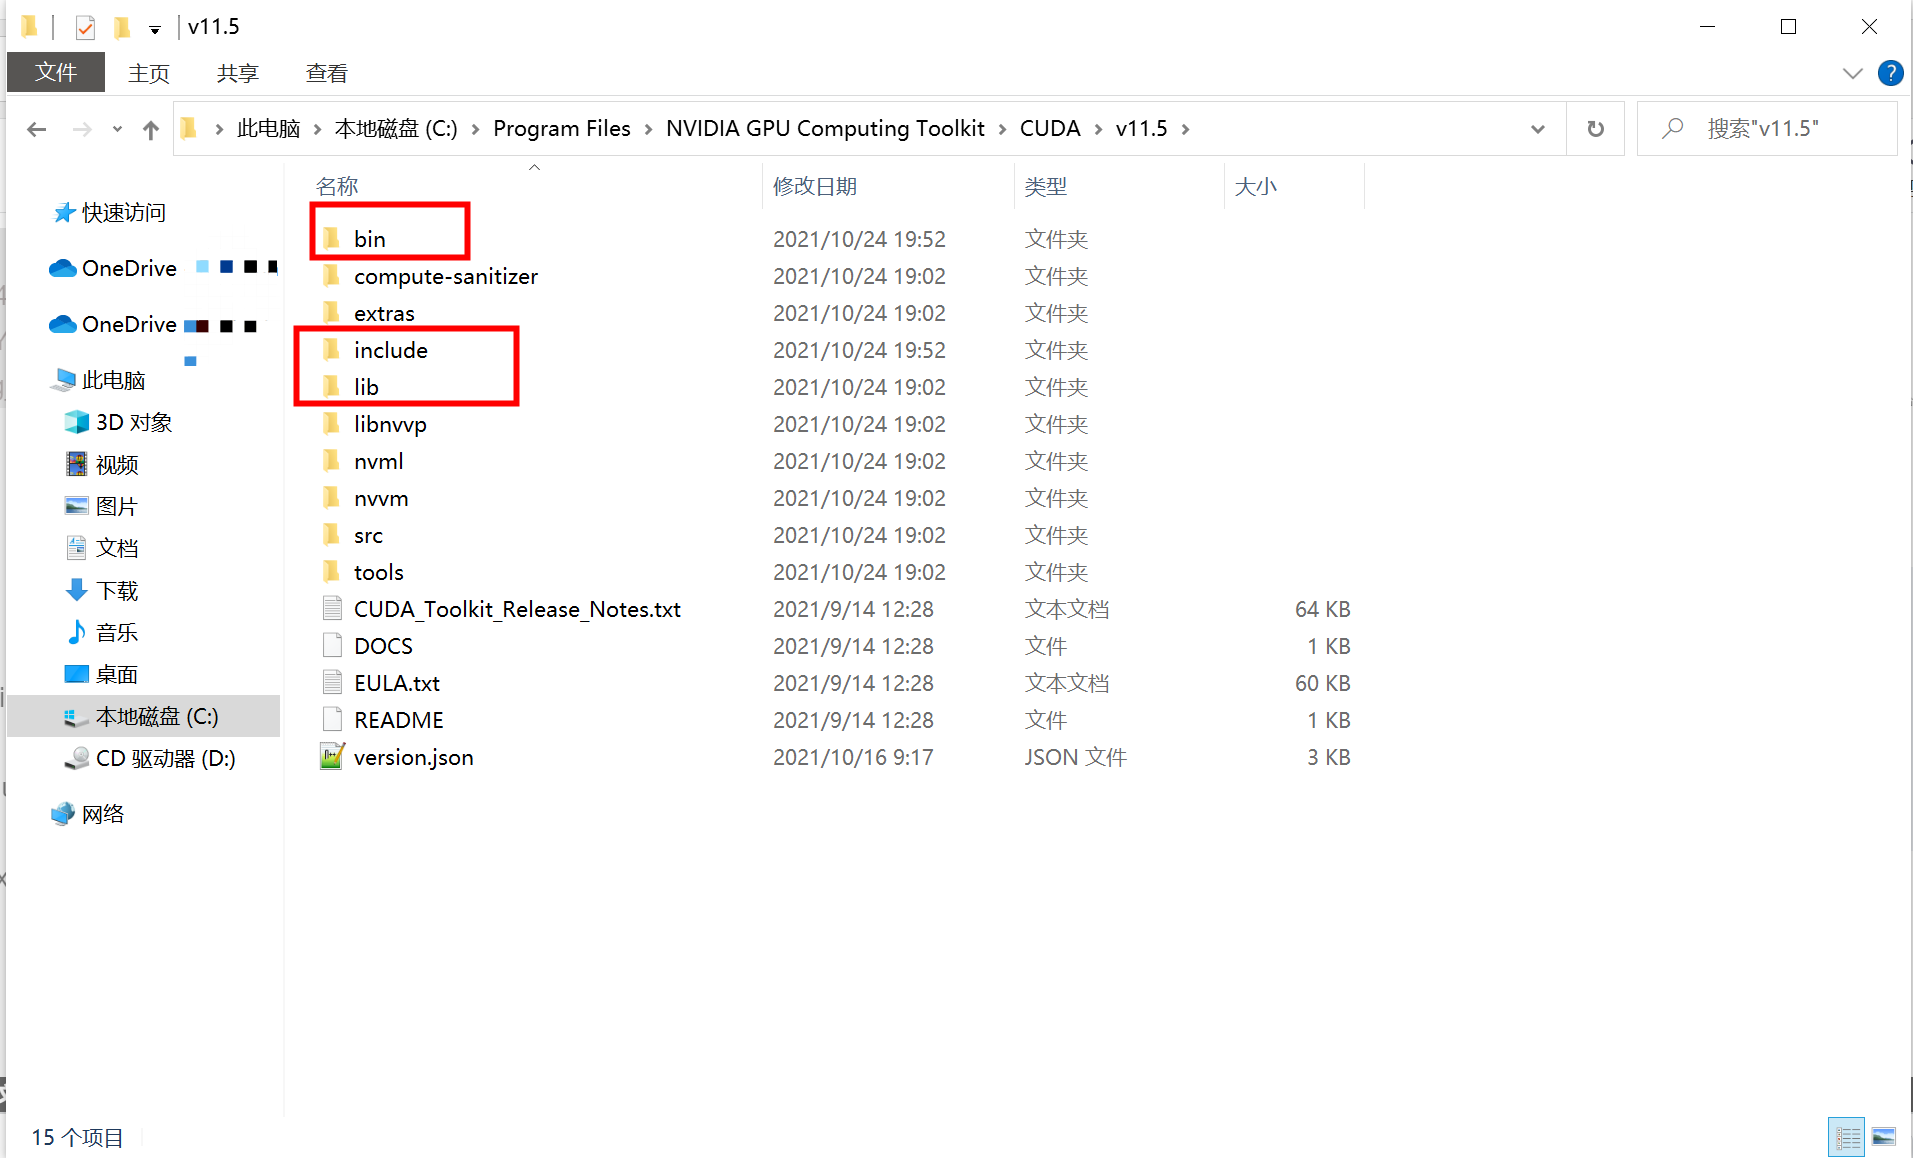Select the README file icon
Viewport: 1913px width, 1158px height.
click(x=332, y=719)
